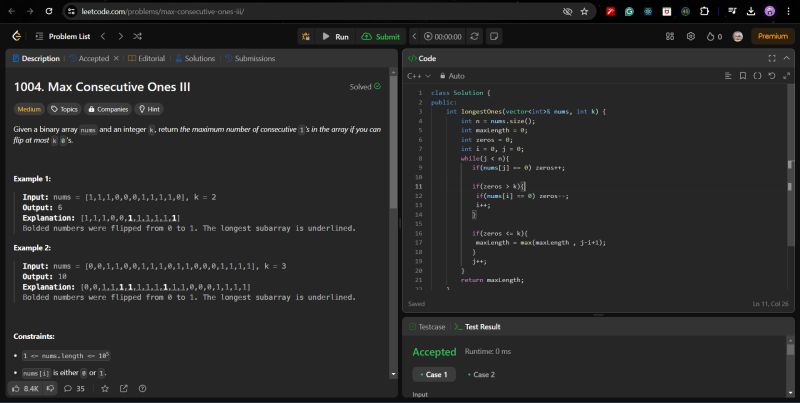Click the Run code button
Image resolution: width=800 pixels, height=403 pixels.
point(334,36)
